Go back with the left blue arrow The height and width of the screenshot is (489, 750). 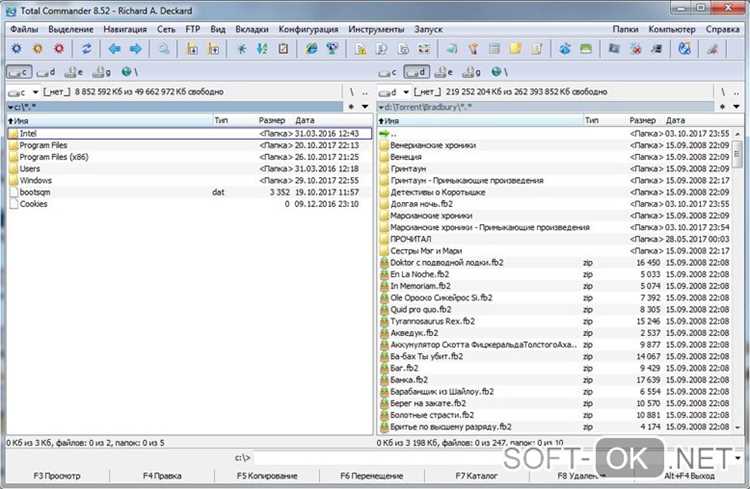(x=114, y=48)
